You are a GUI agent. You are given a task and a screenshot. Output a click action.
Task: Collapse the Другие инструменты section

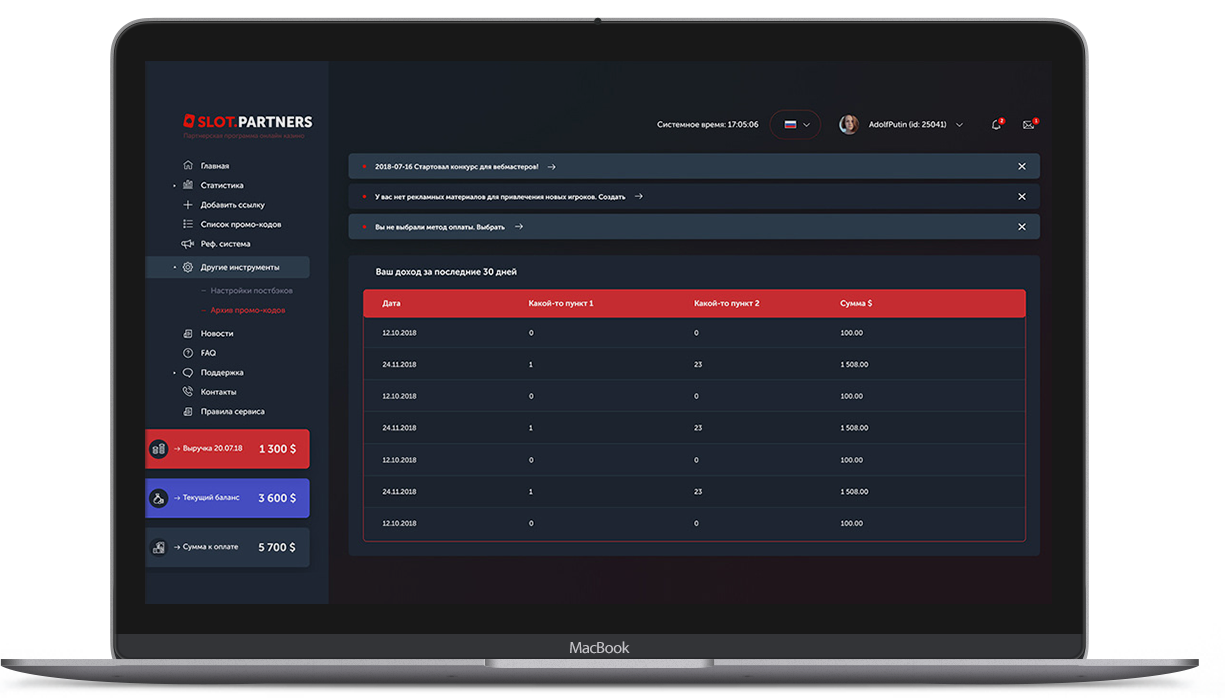(x=239, y=267)
